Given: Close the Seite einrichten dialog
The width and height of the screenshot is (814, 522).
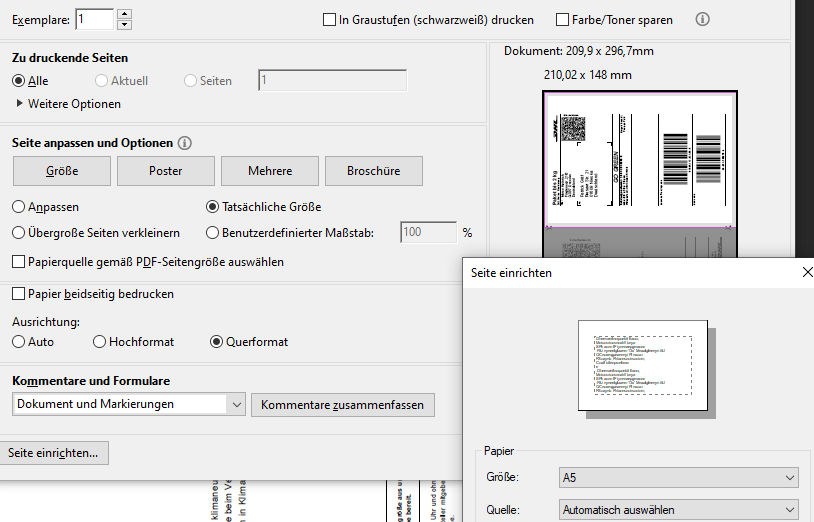Looking at the screenshot, I should pos(807,272).
